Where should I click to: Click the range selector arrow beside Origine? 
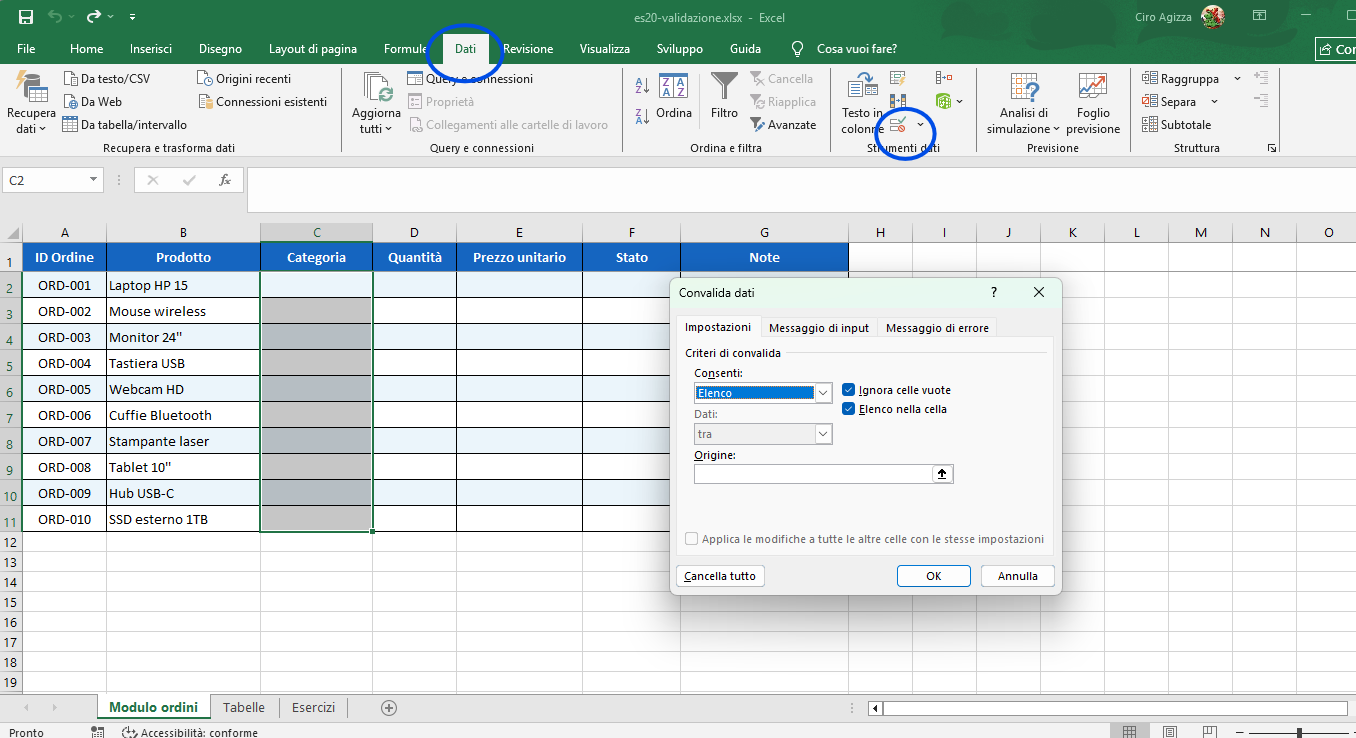pos(942,474)
